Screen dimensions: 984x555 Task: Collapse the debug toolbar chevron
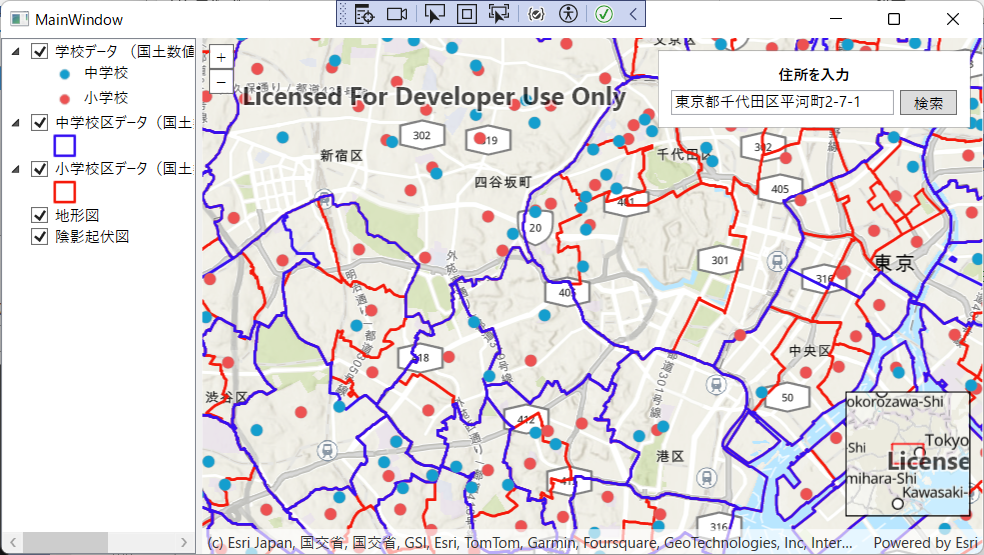633,14
